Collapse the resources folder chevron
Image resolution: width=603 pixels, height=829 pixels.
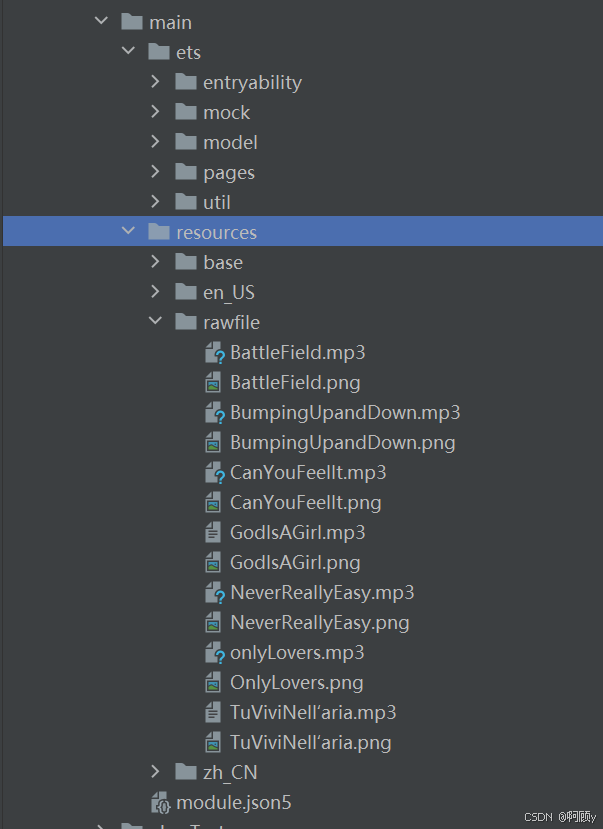pyautogui.click(x=128, y=232)
